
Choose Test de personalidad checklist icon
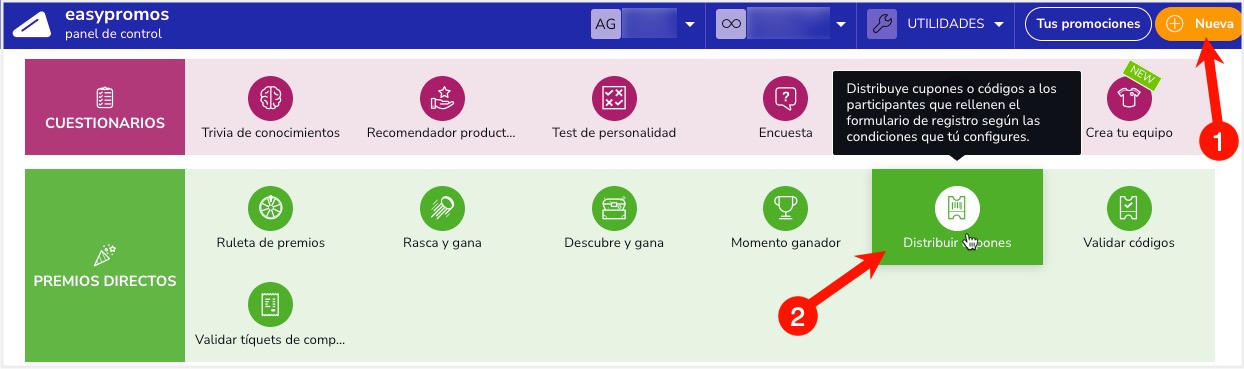[614, 98]
